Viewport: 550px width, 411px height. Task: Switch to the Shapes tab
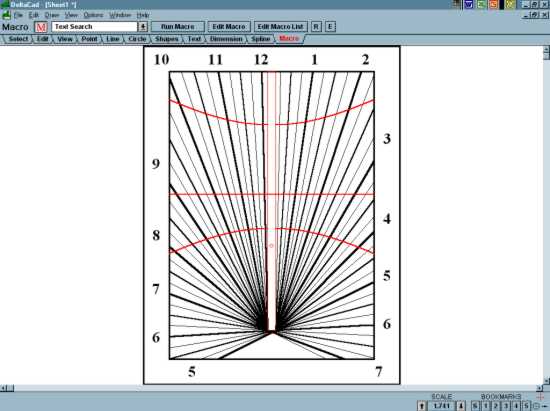pyautogui.click(x=167, y=39)
